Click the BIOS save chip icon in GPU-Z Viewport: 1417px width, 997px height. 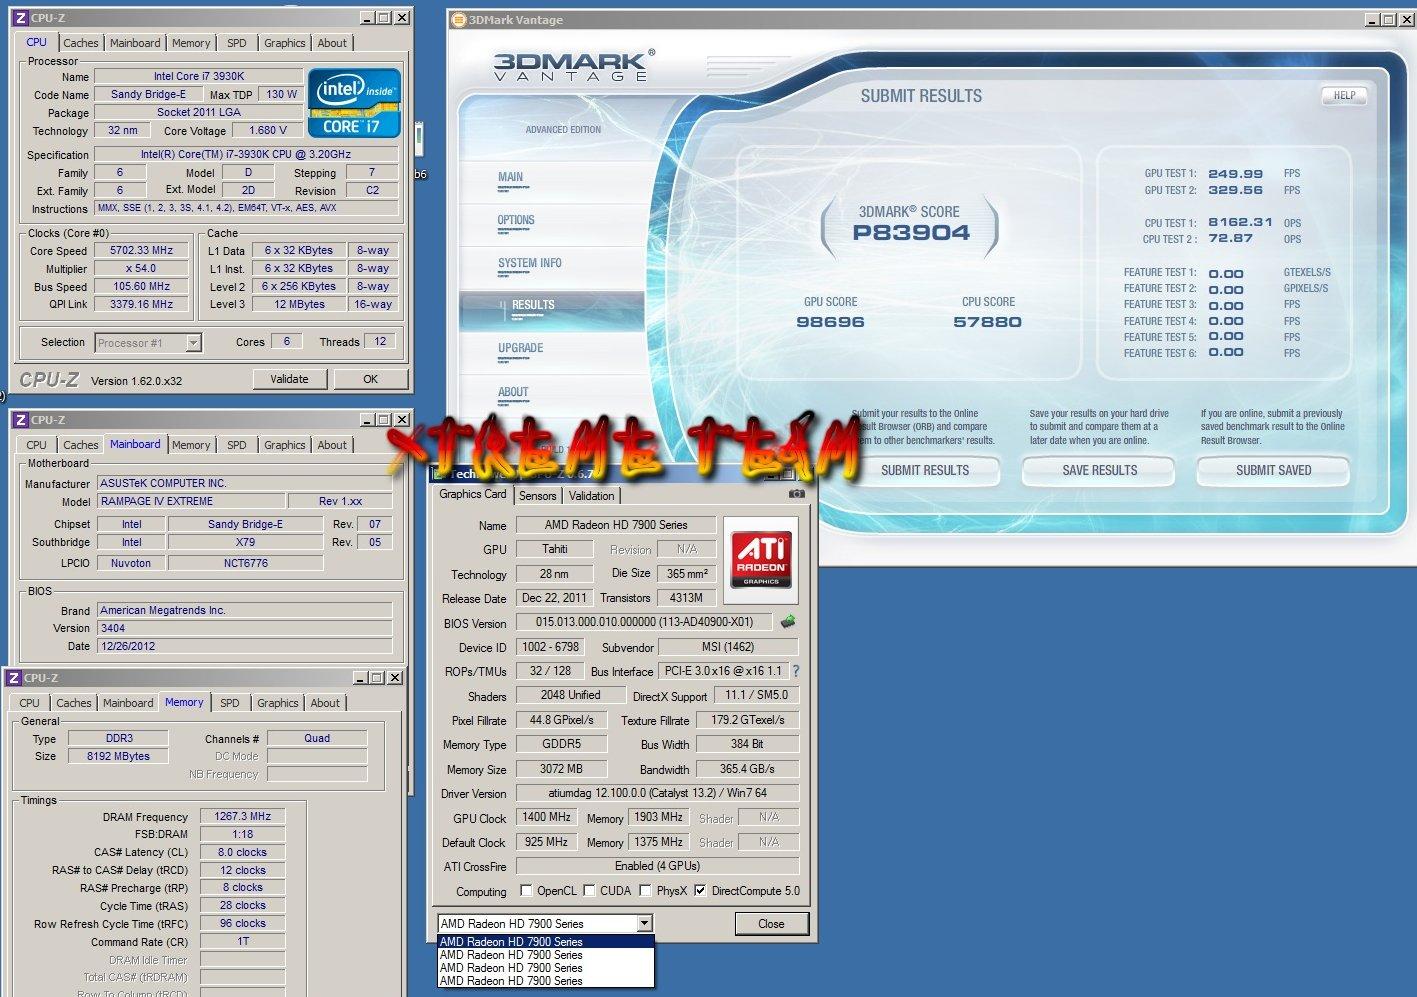tap(788, 622)
